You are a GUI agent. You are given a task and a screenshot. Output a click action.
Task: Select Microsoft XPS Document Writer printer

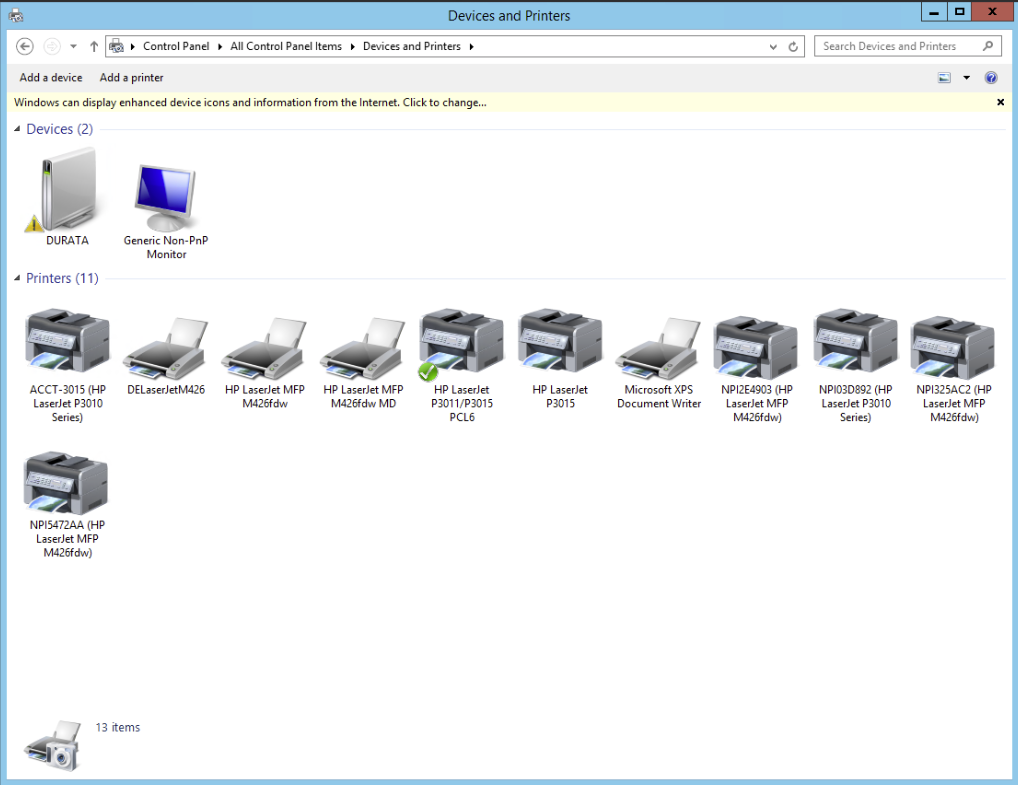659,346
